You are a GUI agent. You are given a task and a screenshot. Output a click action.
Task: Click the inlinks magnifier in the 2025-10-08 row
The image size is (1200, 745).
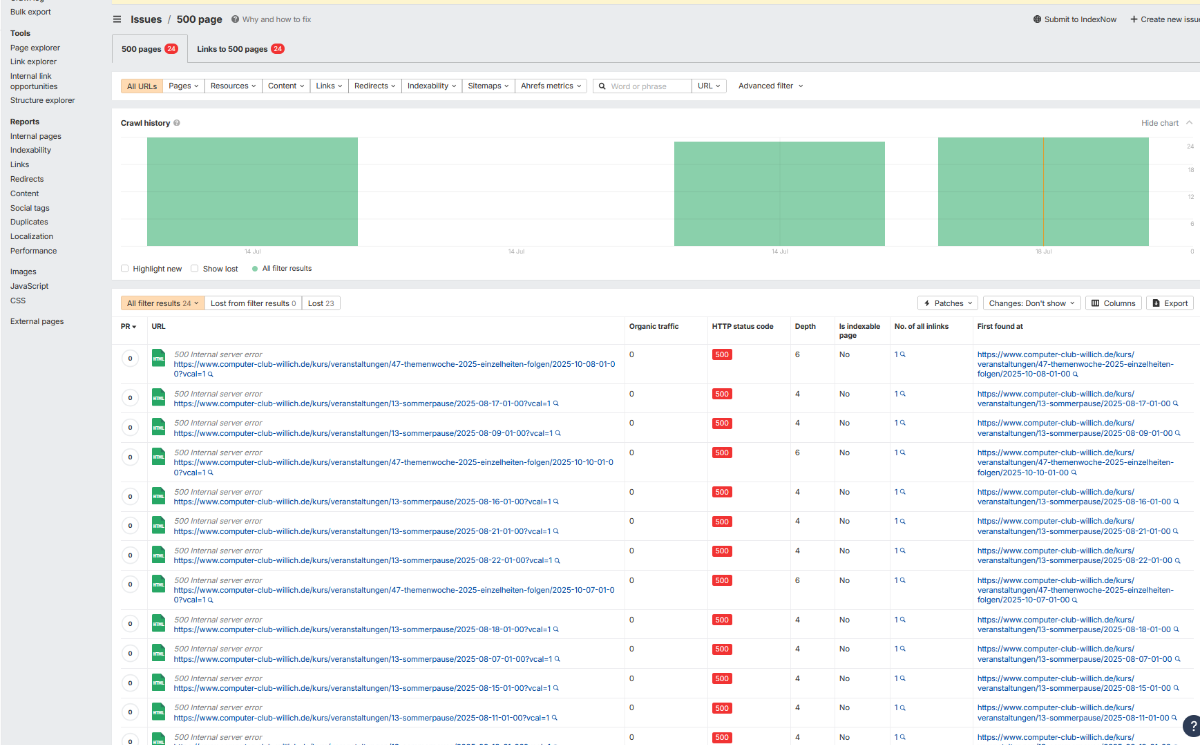[x=902, y=354]
